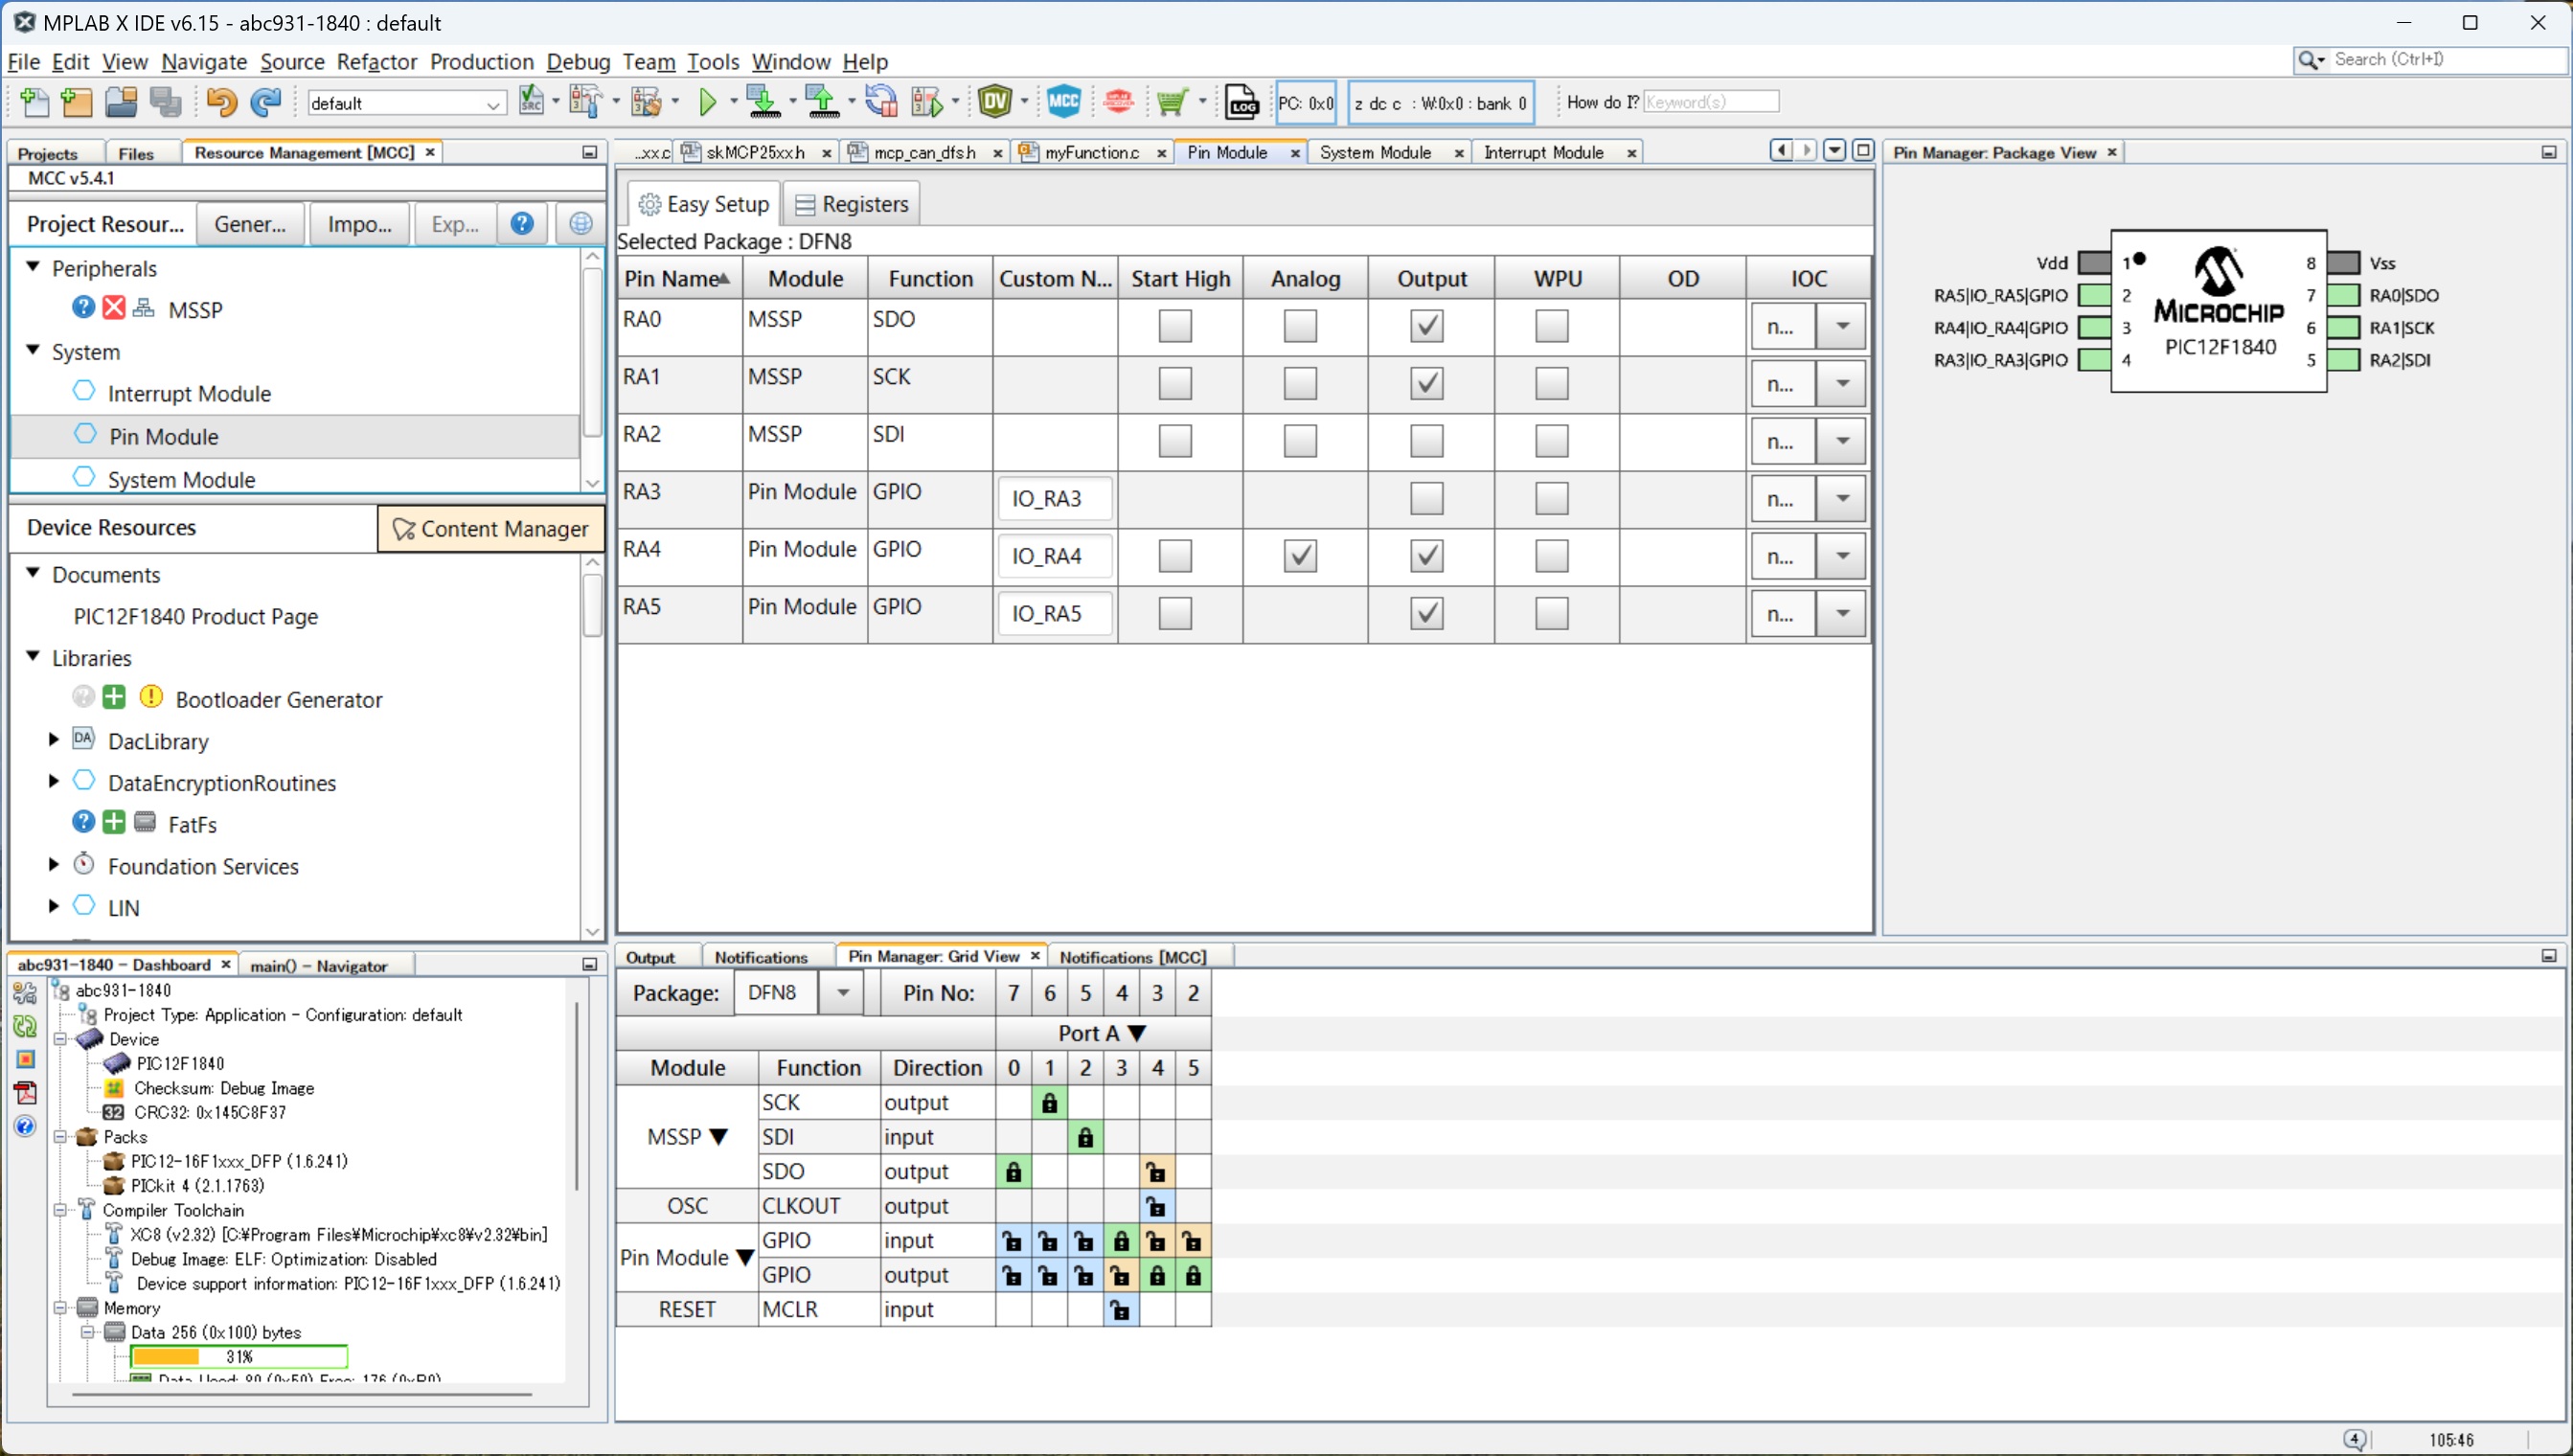
Task: Expand the Foundation Services library node
Action: click(54, 865)
